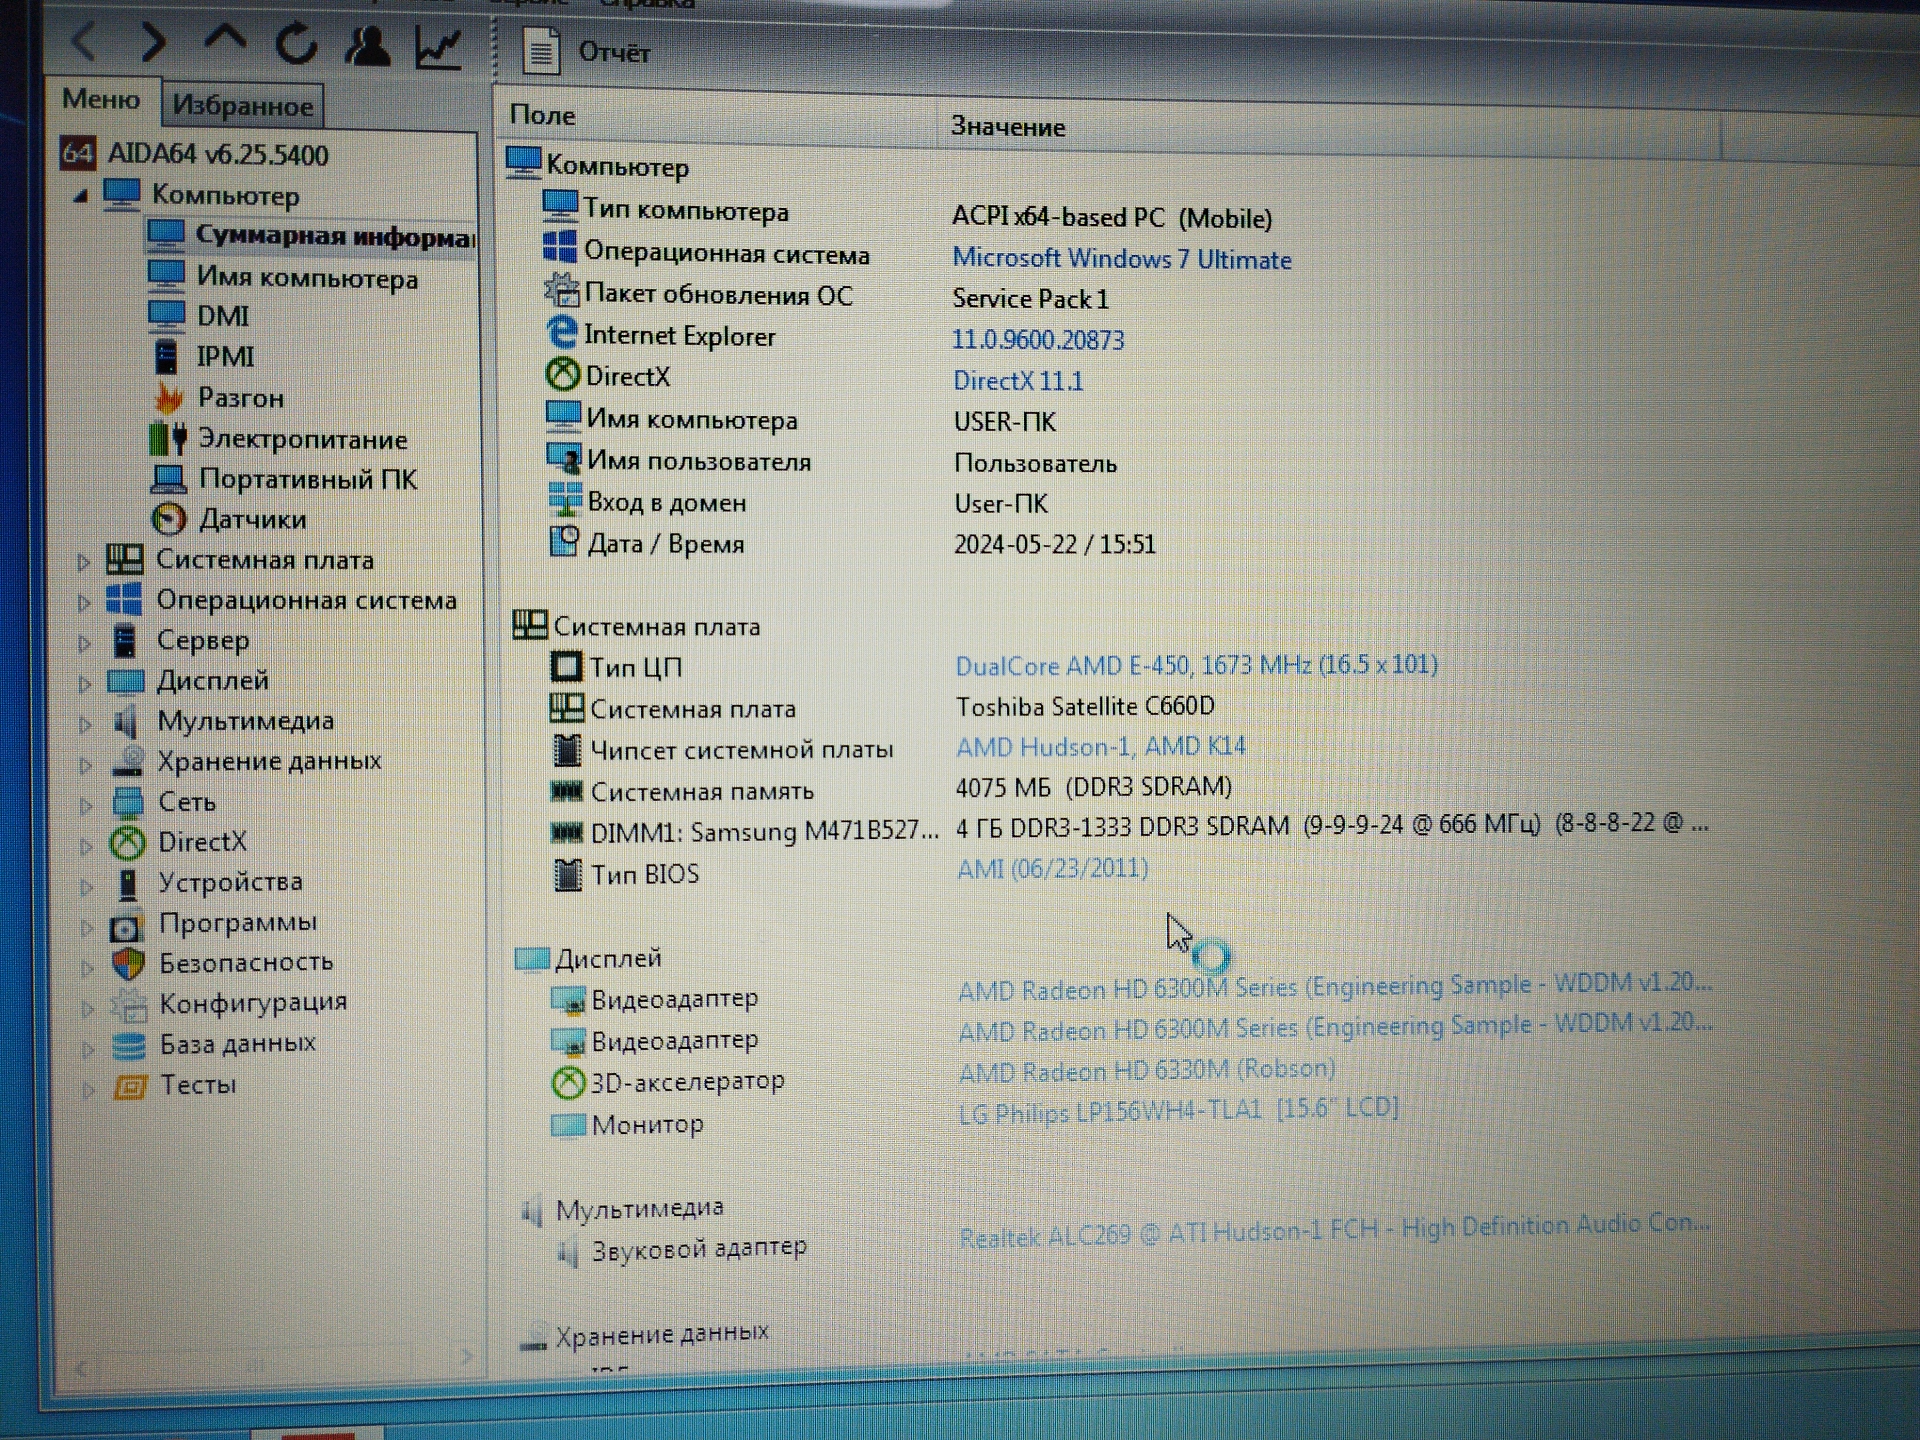
Task: Click the Устройства icon in tree
Action: pyautogui.click(x=128, y=883)
